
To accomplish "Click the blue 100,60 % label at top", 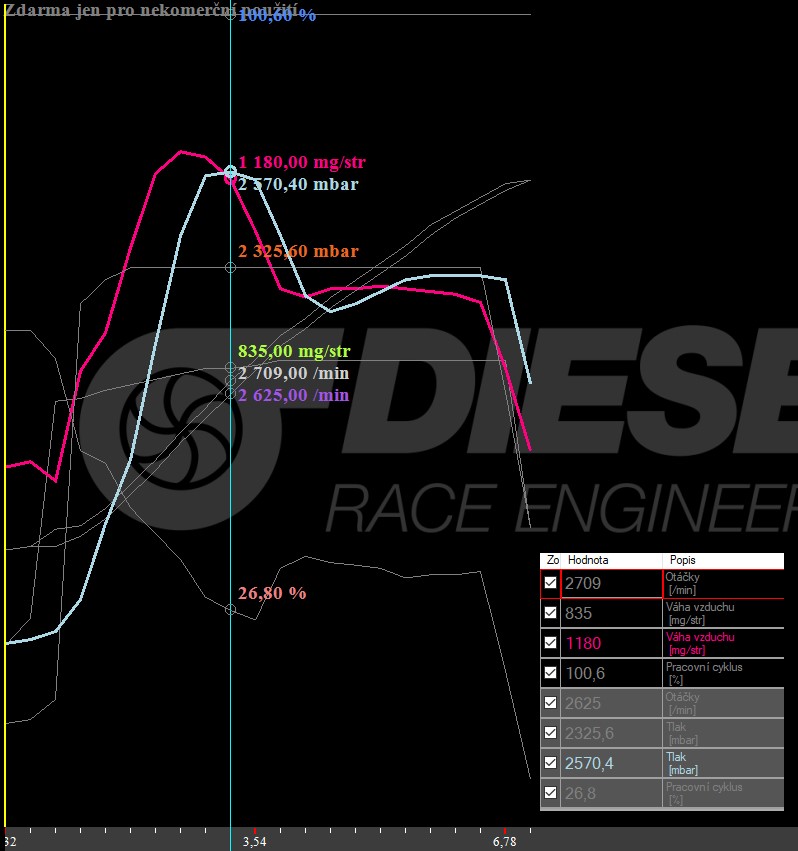I will point(277,15).
